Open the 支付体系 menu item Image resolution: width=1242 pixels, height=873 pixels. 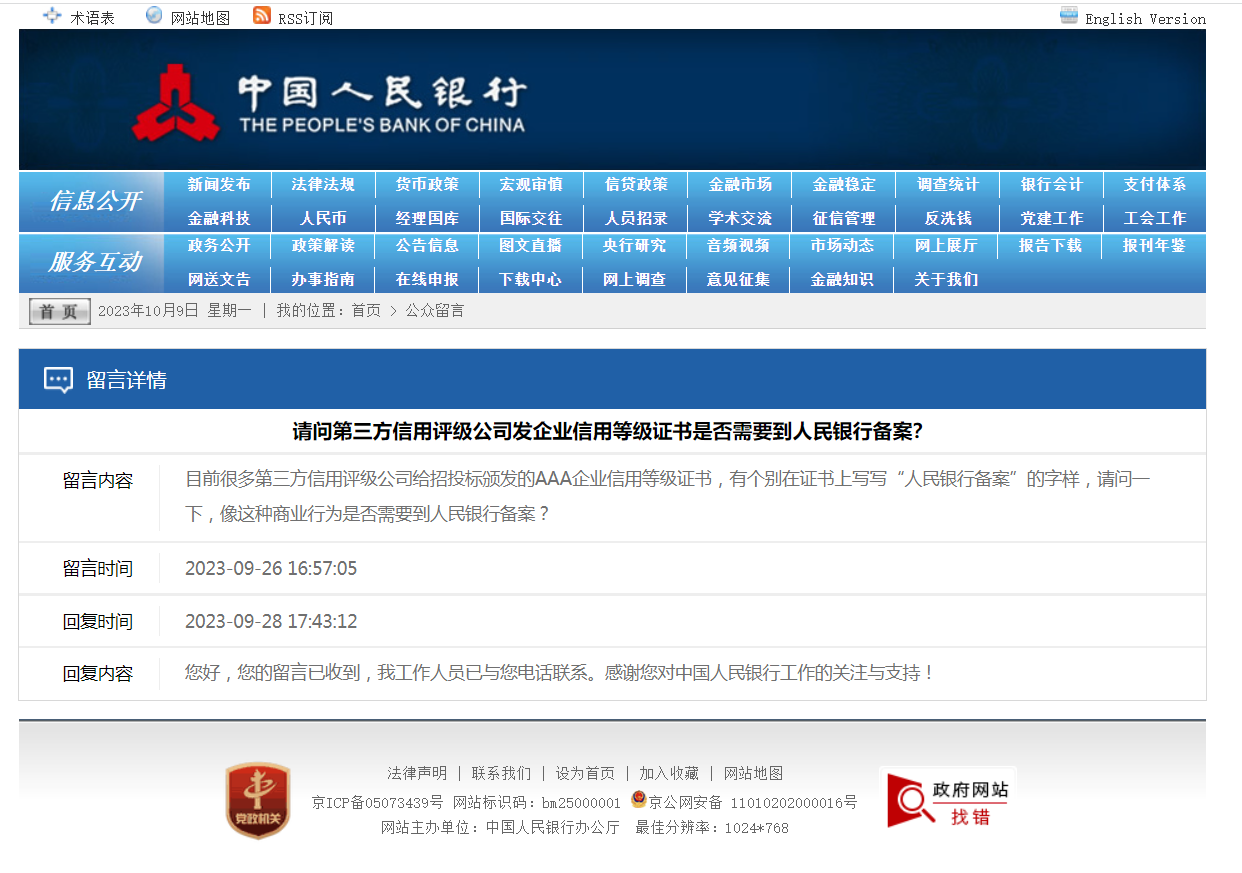click(1155, 185)
